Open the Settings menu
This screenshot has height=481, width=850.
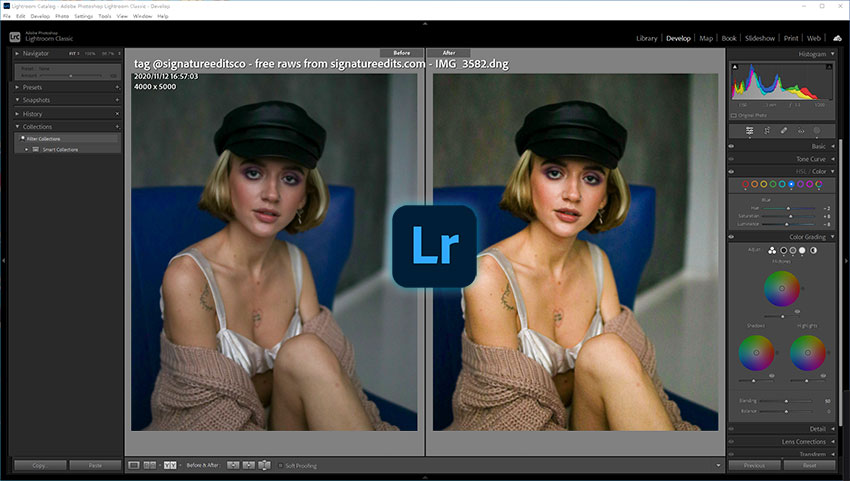pyautogui.click(x=83, y=16)
